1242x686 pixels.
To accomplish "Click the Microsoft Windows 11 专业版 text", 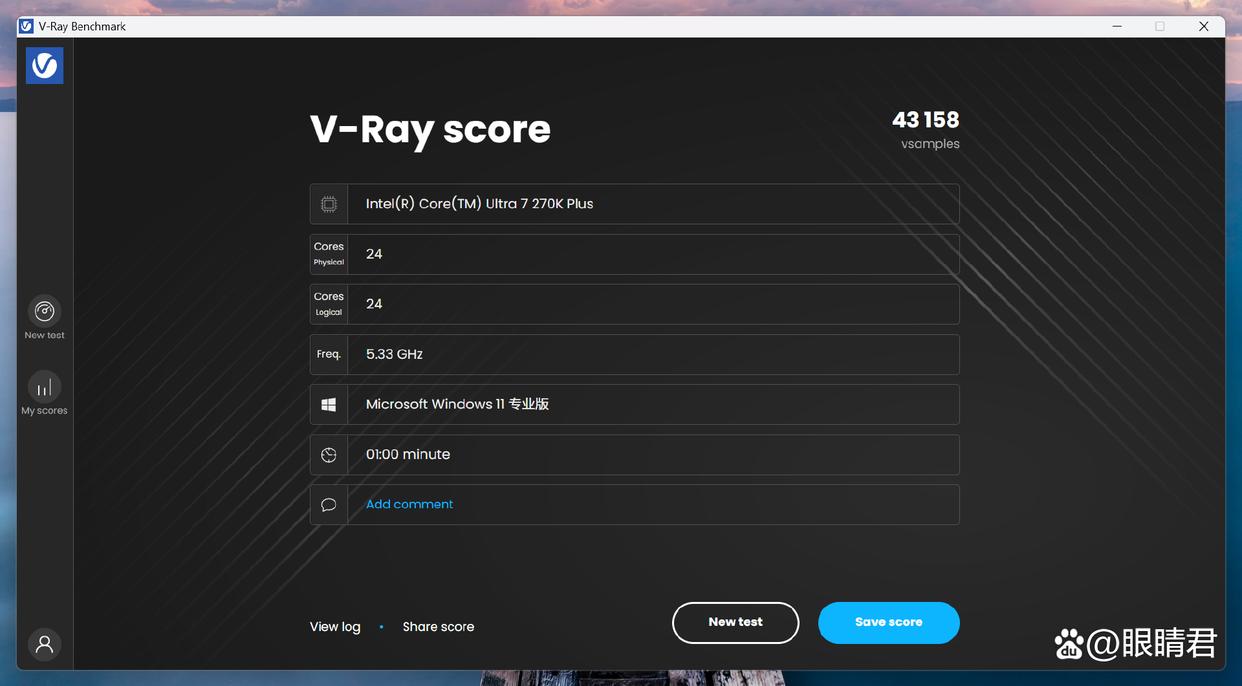I will (457, 404).
